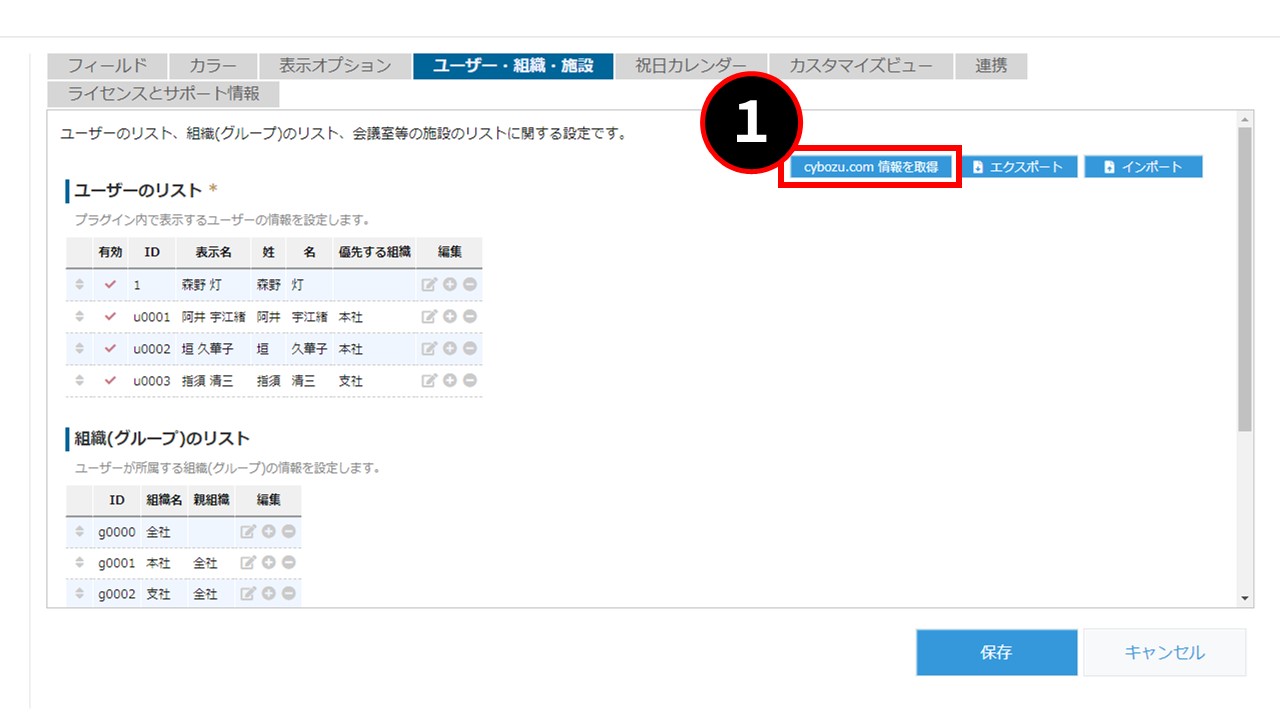Click the settings panel vertical scrollbar thumb
The image size is (1280, 720).
[x=1245, y=279]
